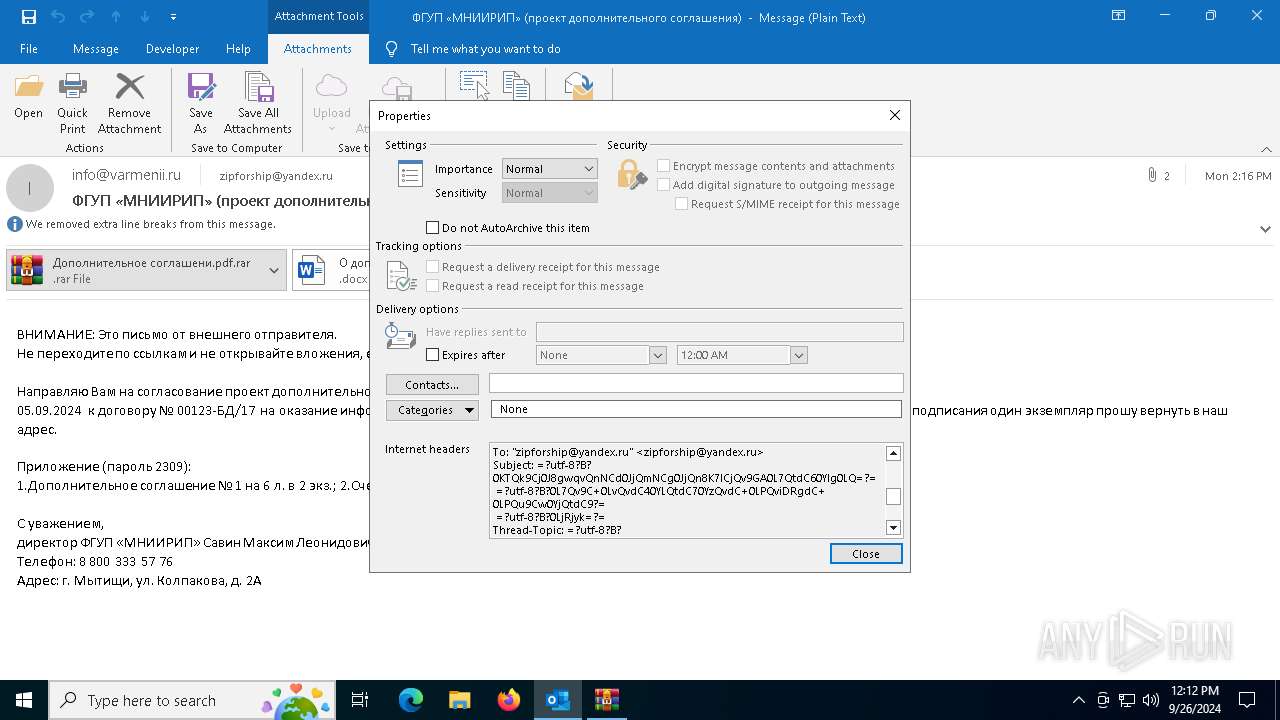
Task: Open the Expires after time dropdown
Action: (799, 355)
